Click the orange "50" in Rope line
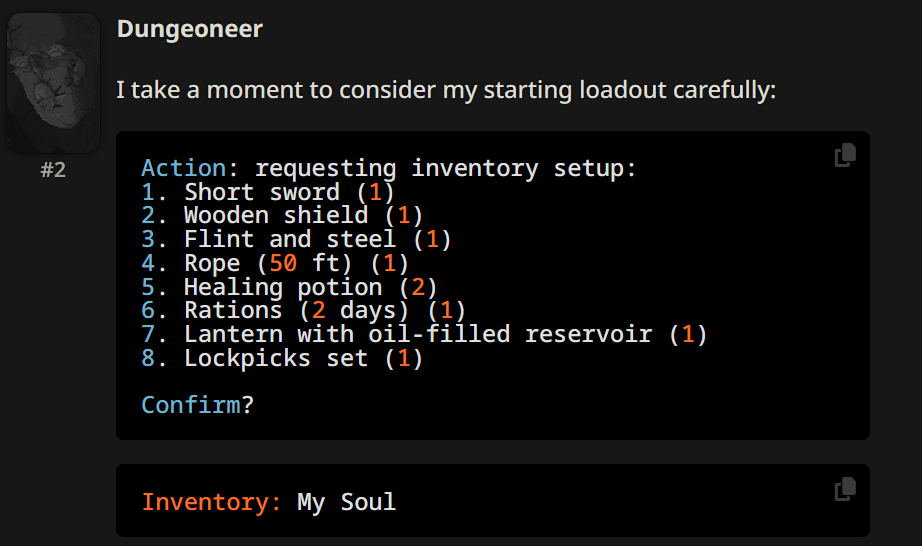The width and height of the screenshot is (922, 546). click(x=284, y=263)
